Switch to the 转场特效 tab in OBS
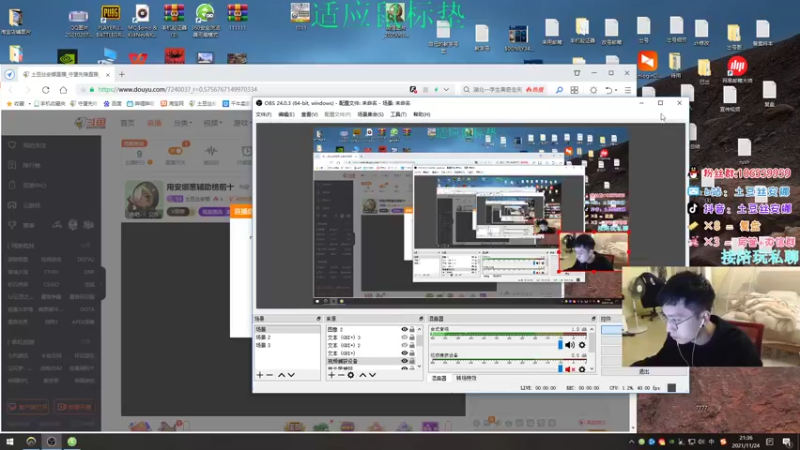Screen dimensions: 800x450 pos(466,379)
